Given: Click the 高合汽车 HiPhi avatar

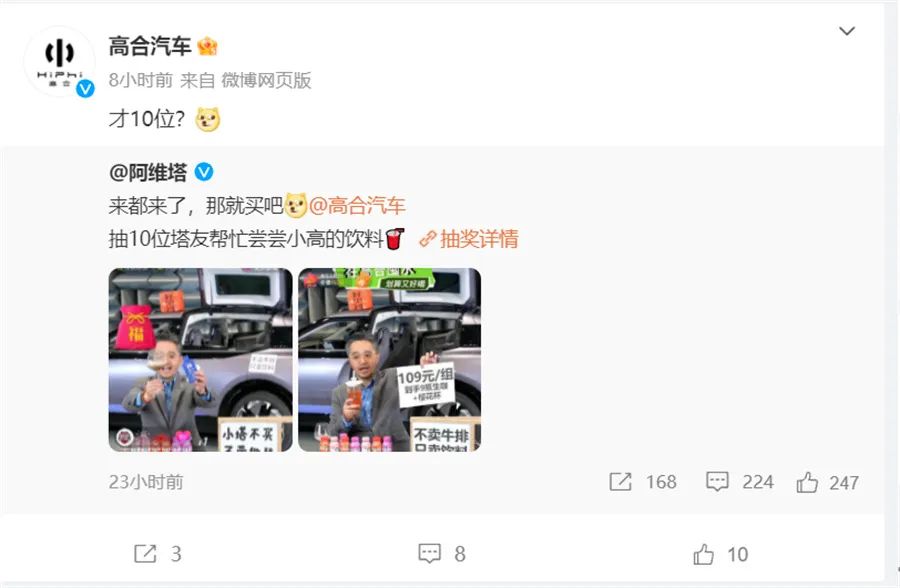Looking at the screenshot, I should [60, 61].
